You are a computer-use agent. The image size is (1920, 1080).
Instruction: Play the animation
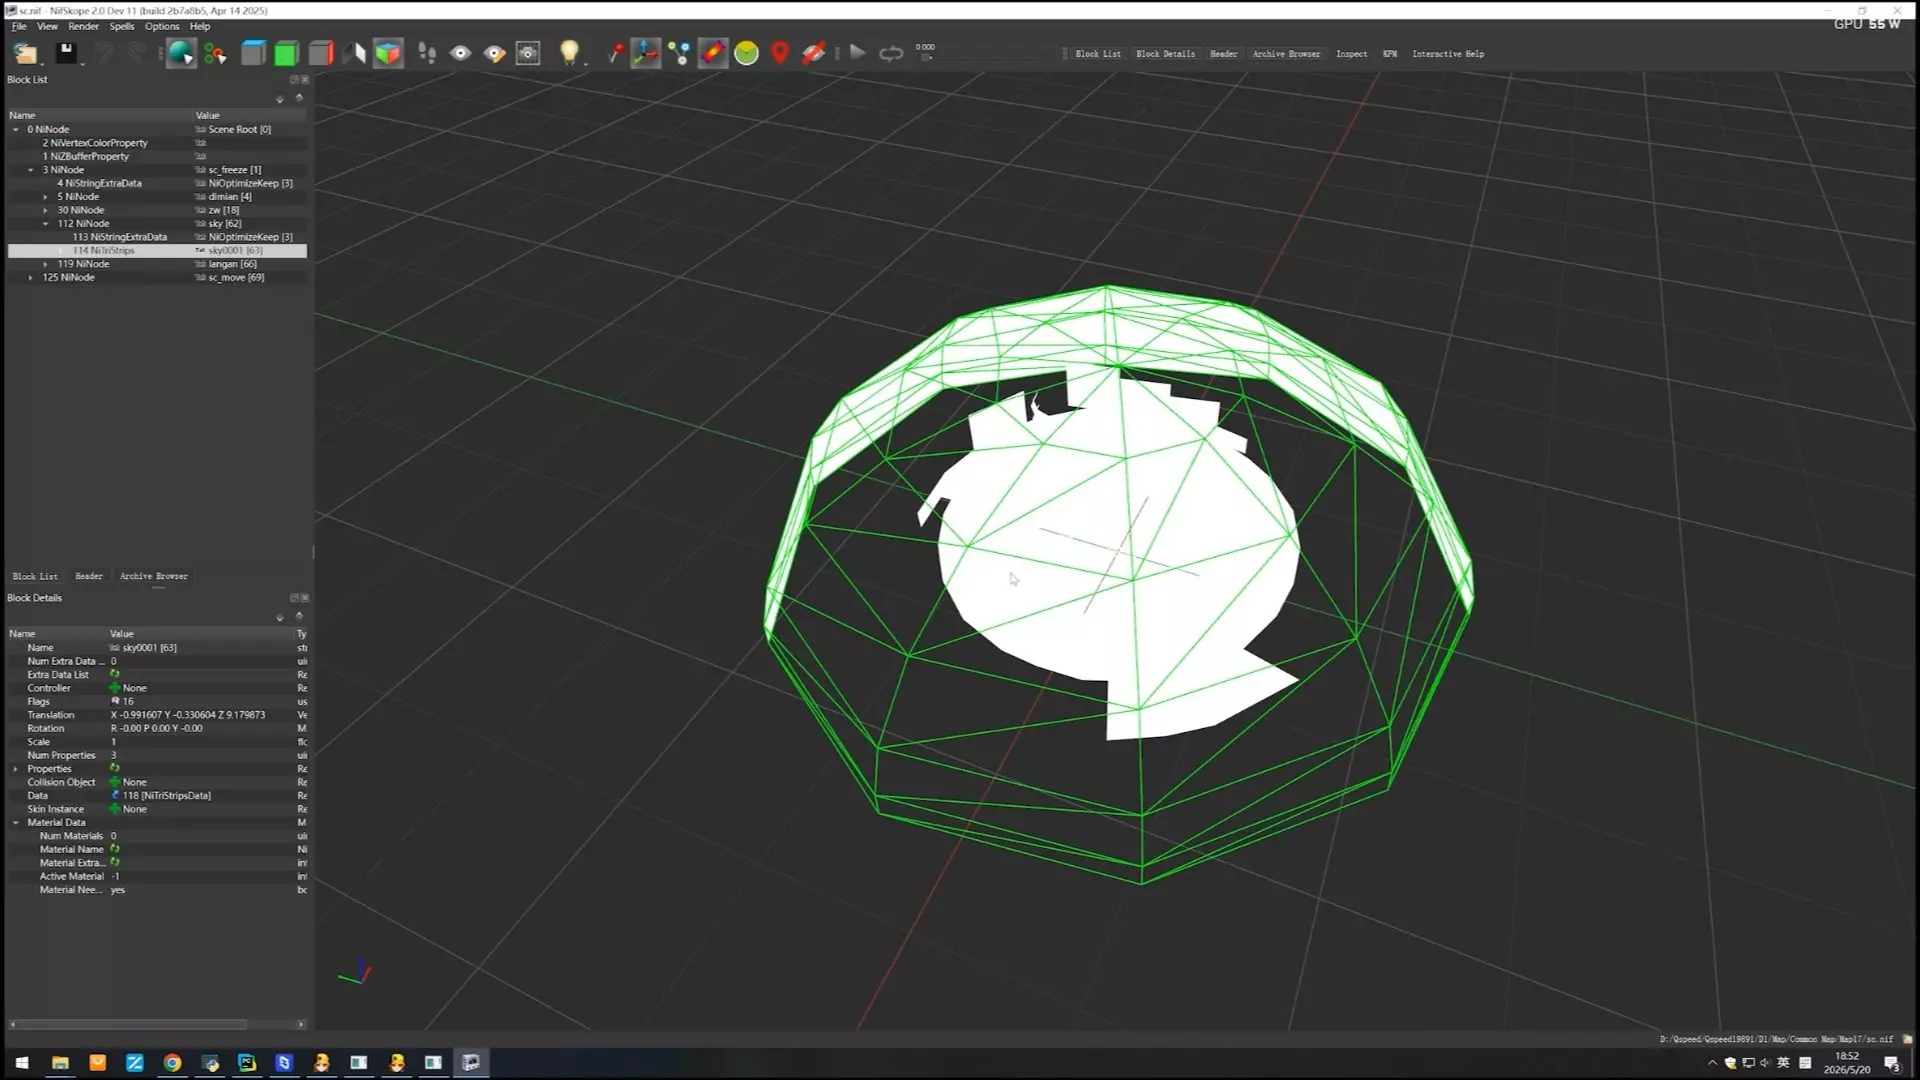858,53
